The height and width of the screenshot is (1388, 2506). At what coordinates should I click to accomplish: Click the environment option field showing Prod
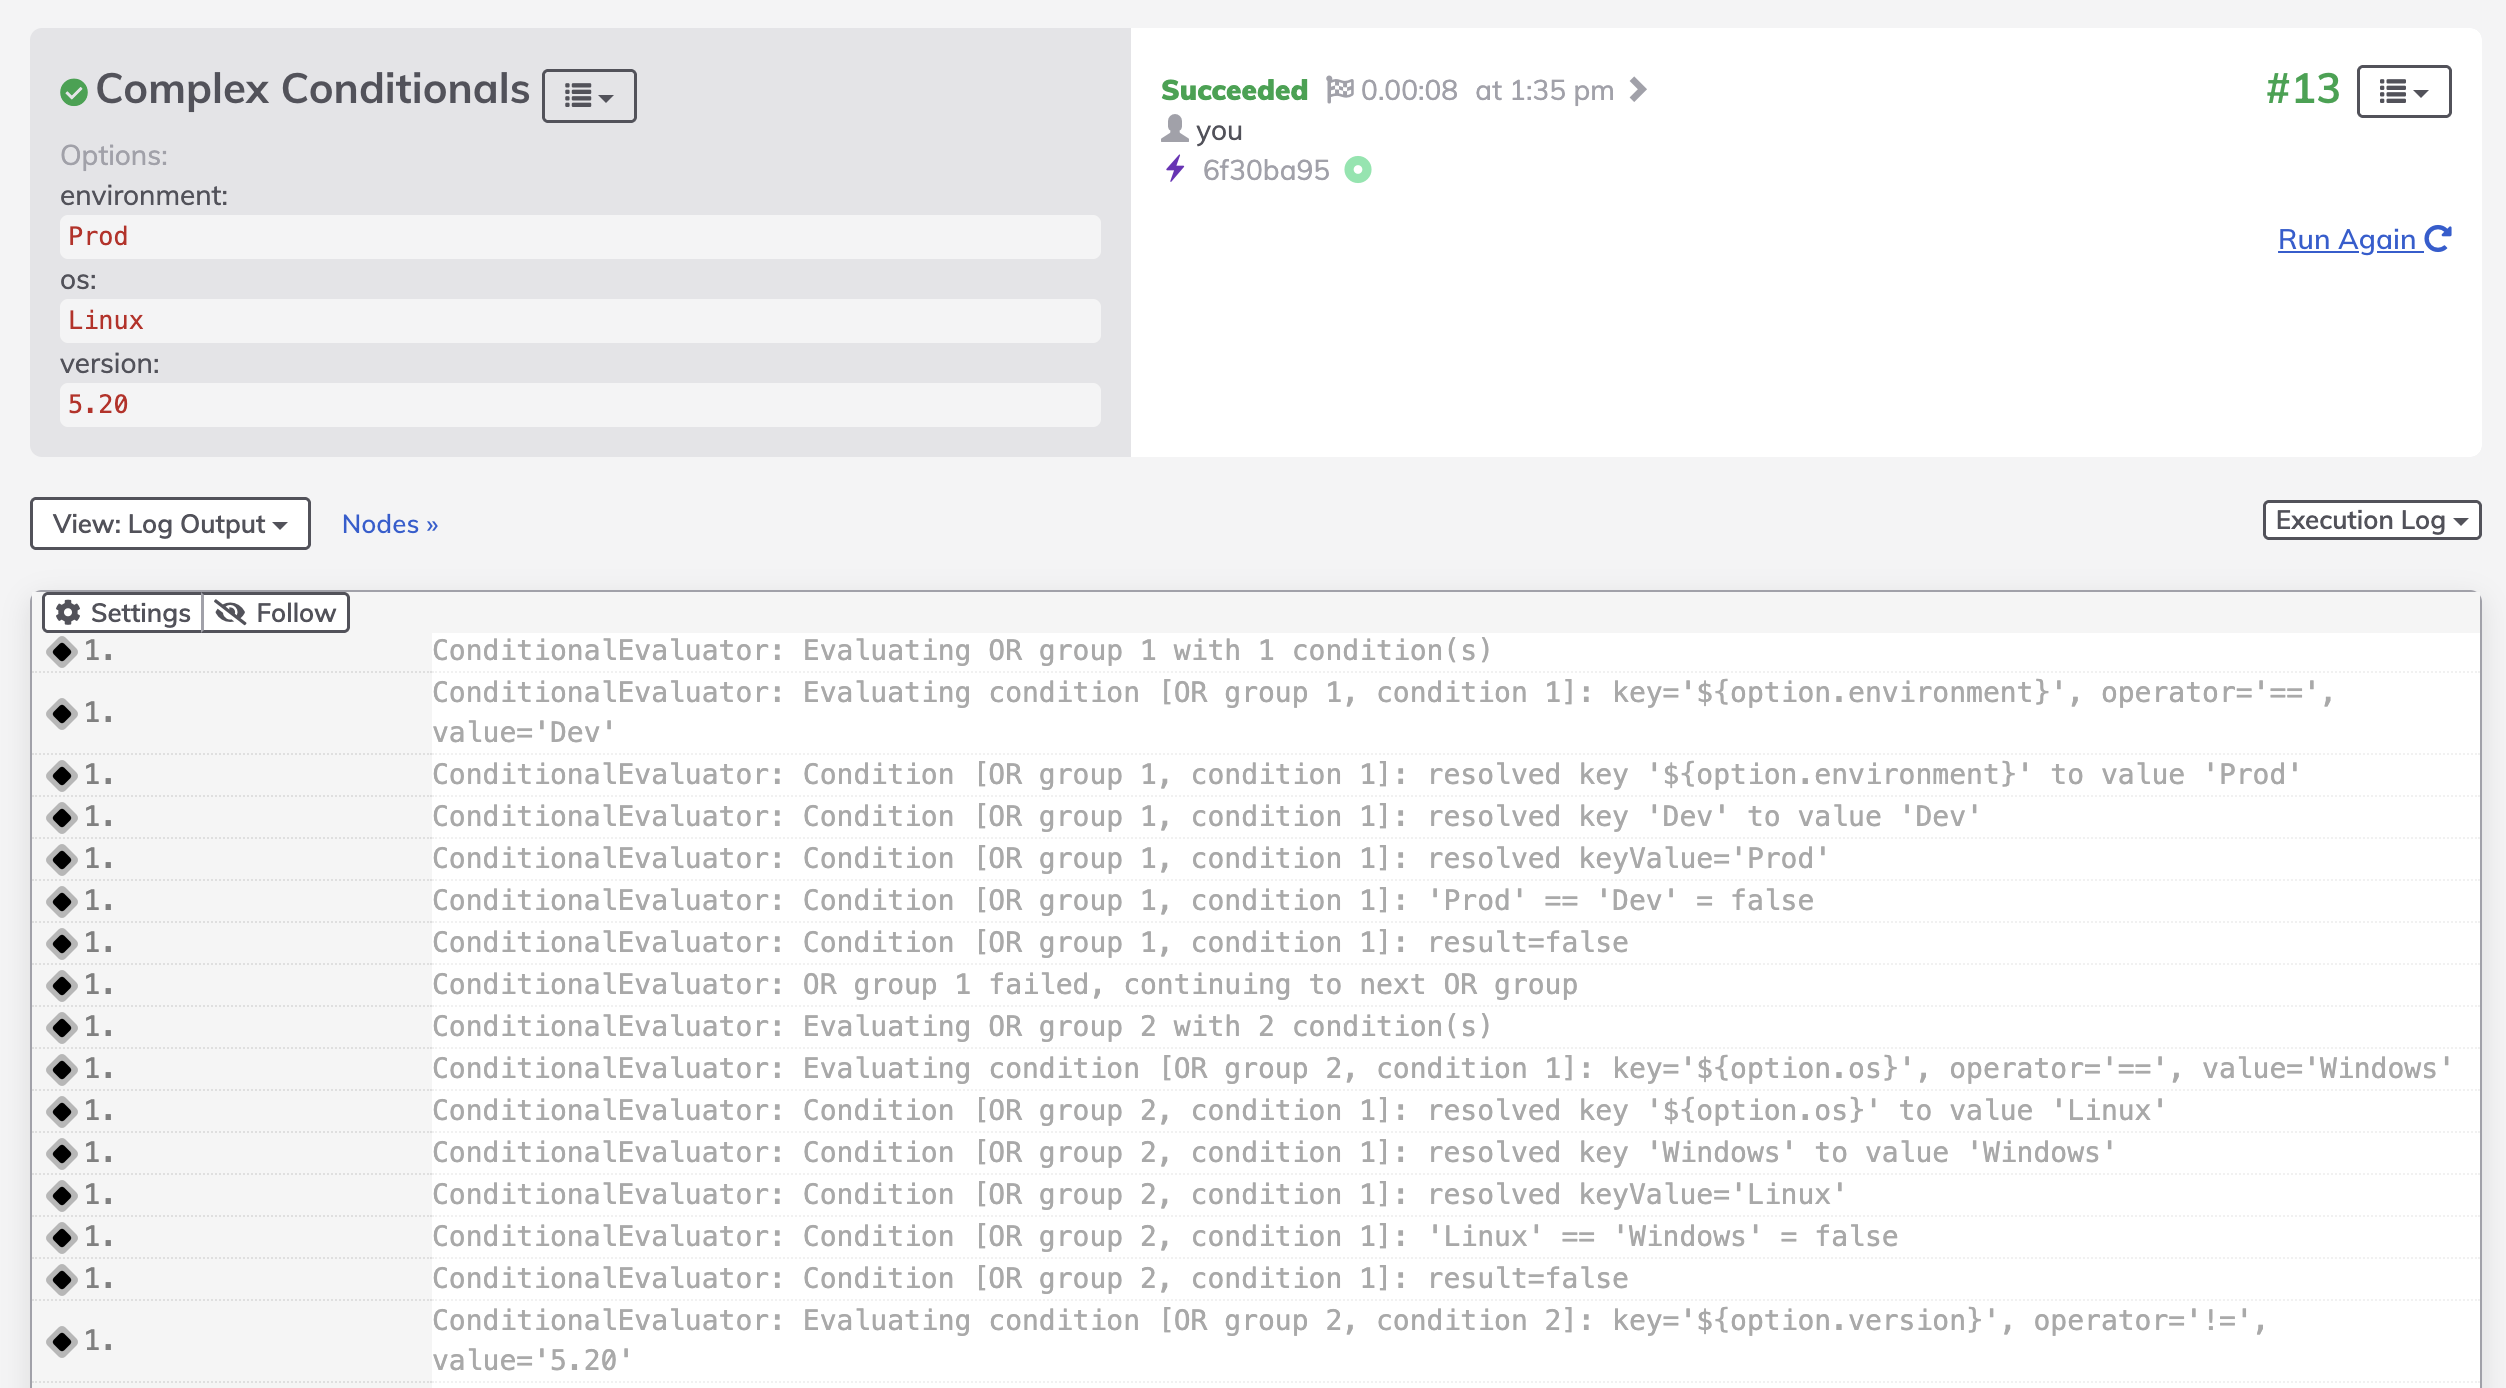(x=580, y=237)
